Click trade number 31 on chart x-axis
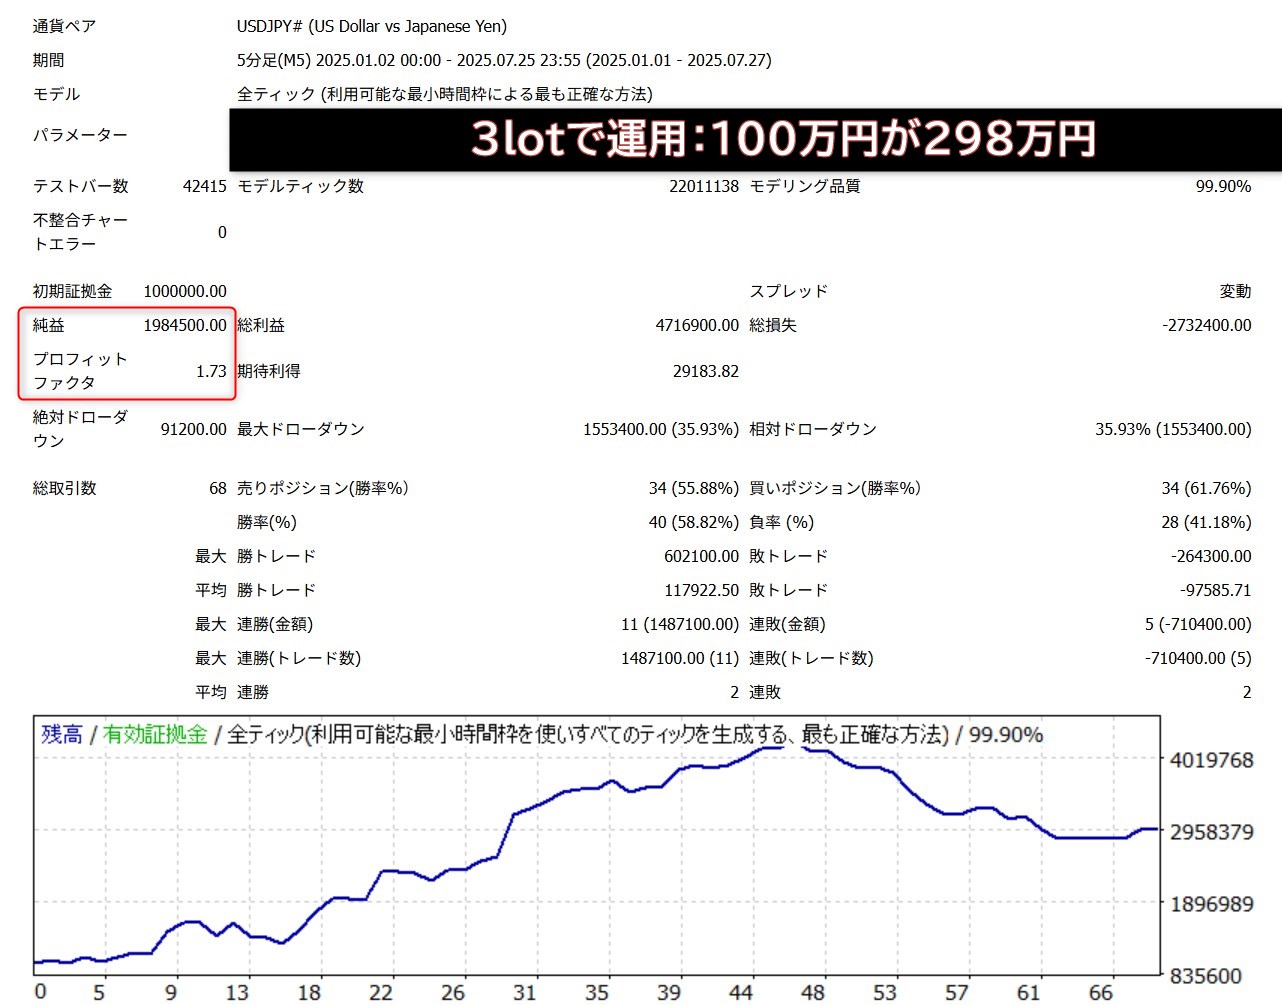1282x1005 pixels. click(524, 992)
